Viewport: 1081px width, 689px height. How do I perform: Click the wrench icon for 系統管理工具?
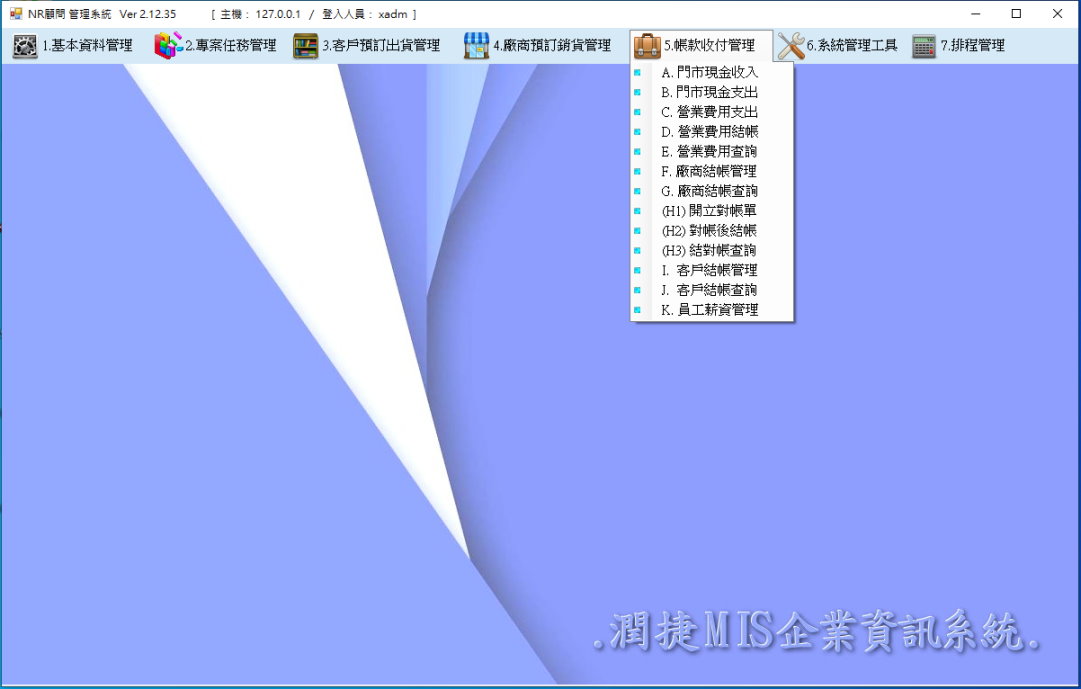coord(790,46)
